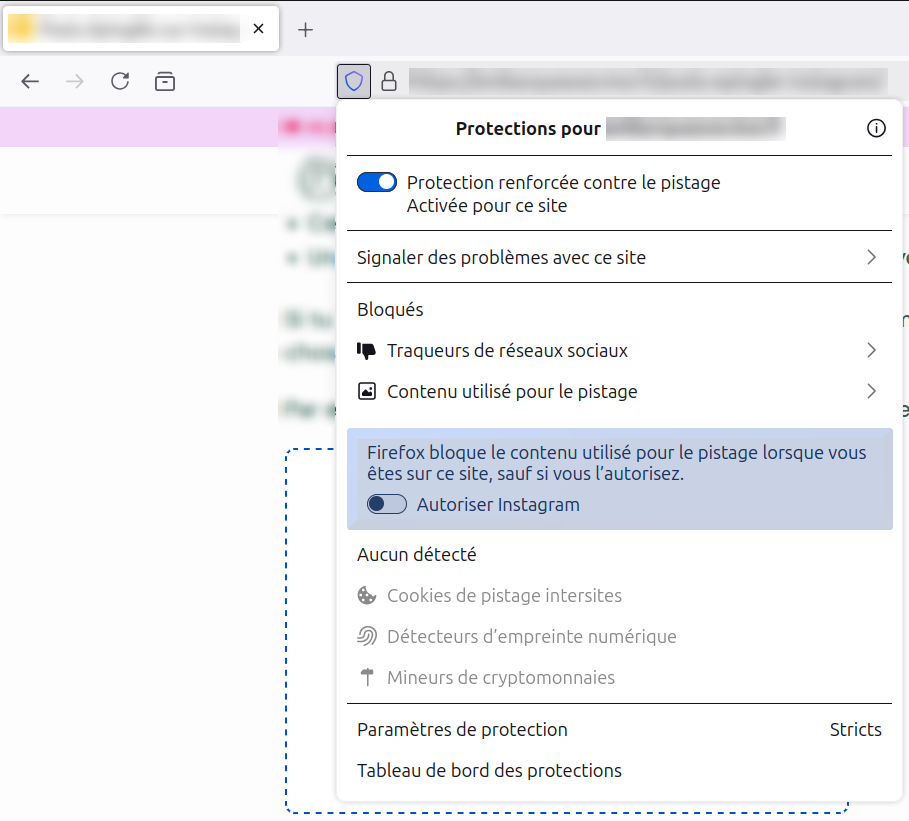Open a new tab with the plus button

click(305, 29)
